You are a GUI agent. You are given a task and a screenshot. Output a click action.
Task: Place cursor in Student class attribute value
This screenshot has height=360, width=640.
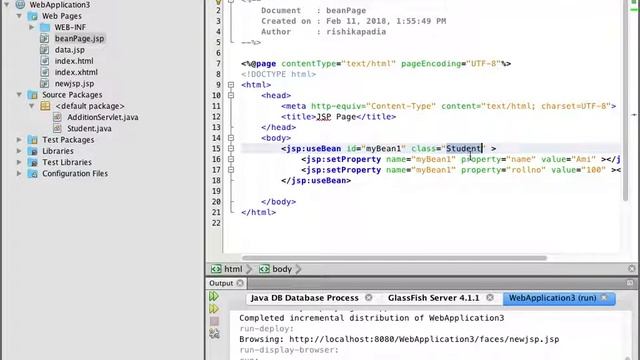[463, 149]
